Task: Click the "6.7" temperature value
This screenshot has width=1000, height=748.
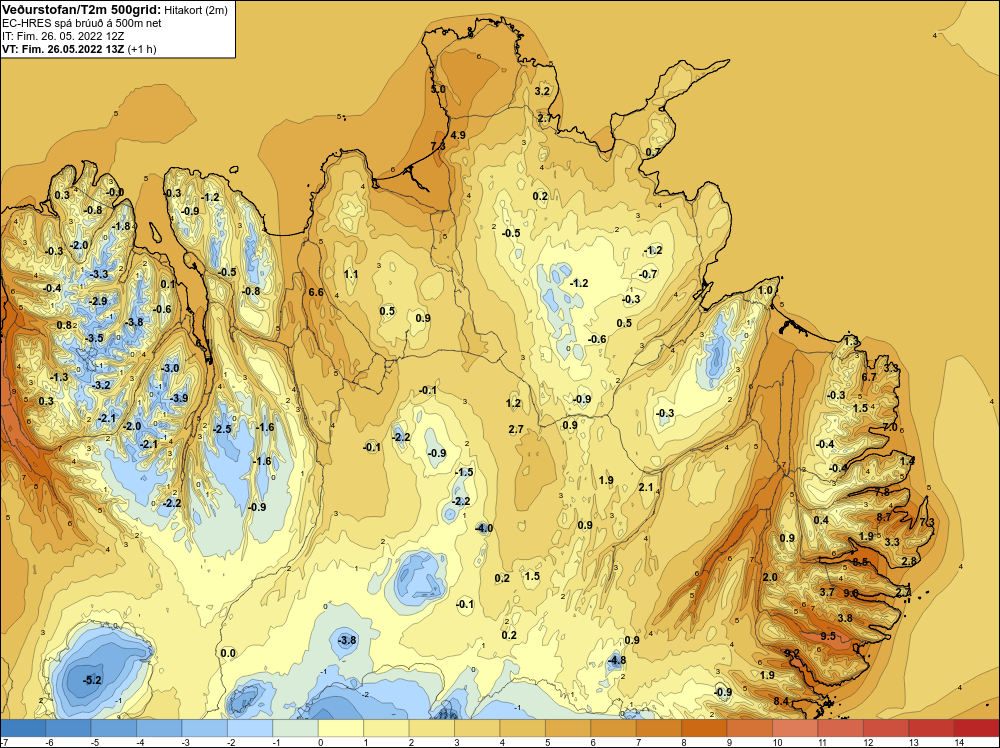Action: [x=869, y=377]
